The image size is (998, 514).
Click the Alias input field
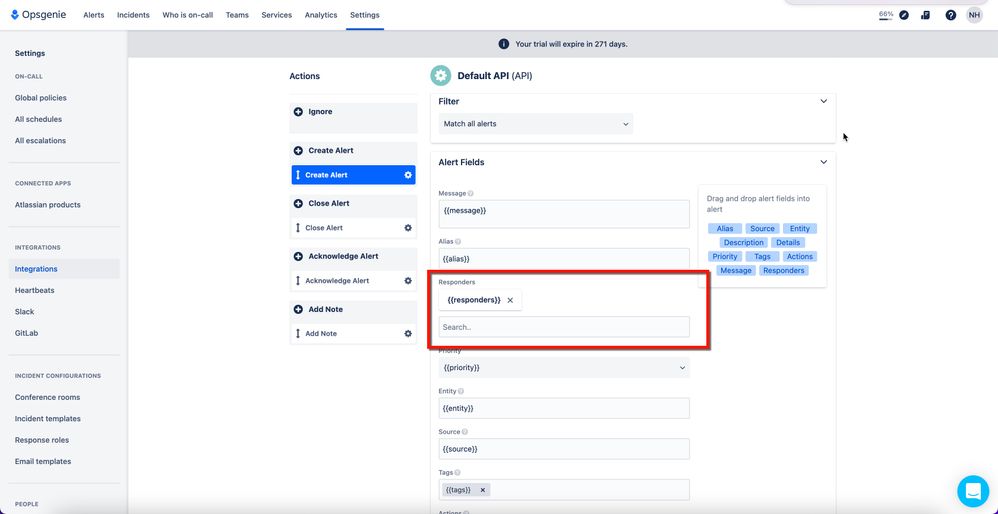coord(564,259)
